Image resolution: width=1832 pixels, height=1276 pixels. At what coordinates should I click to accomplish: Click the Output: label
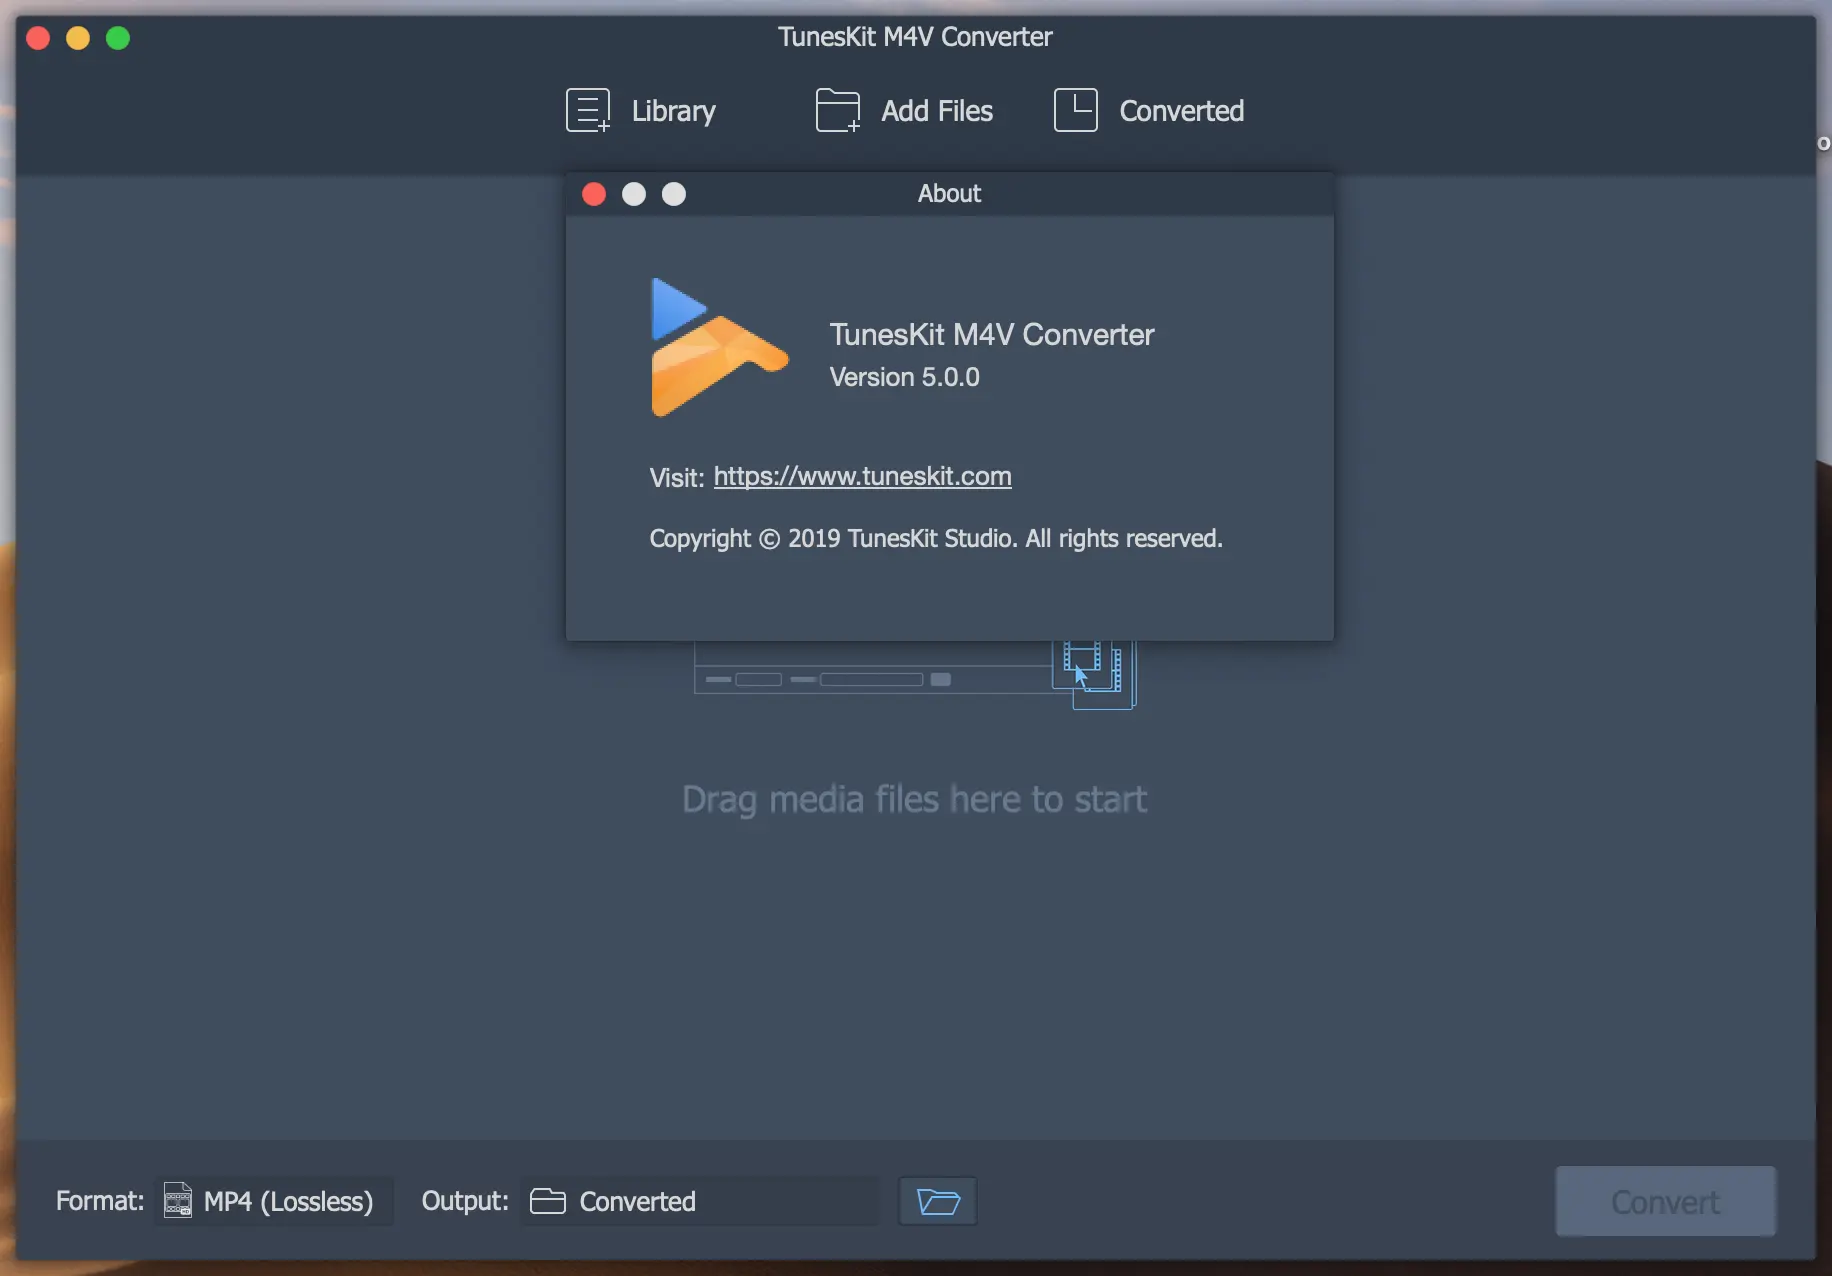point(465,1201)
